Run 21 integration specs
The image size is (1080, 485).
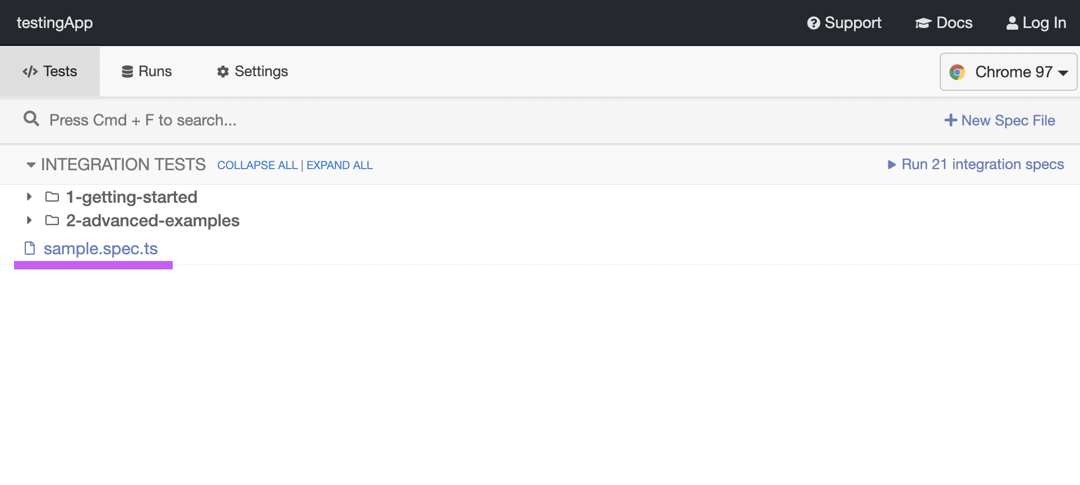pos(976,165)
